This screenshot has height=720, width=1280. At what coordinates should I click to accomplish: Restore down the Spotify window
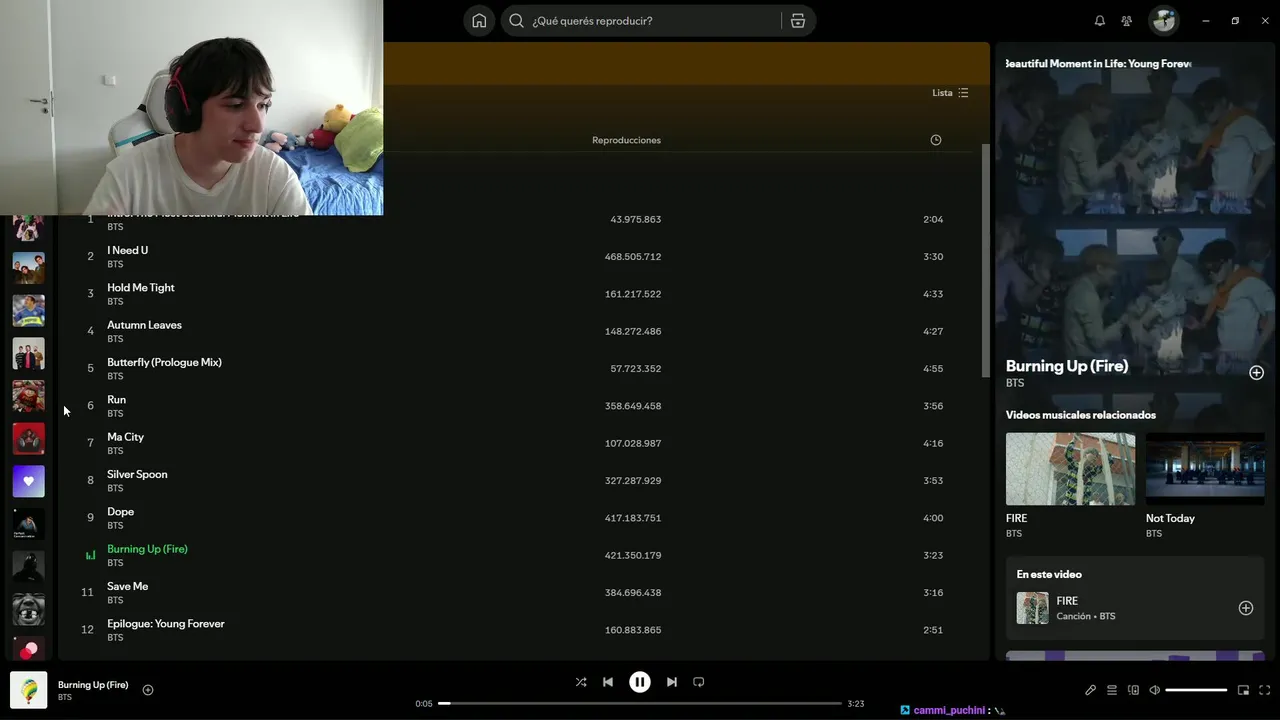[x=1235, y=20]
